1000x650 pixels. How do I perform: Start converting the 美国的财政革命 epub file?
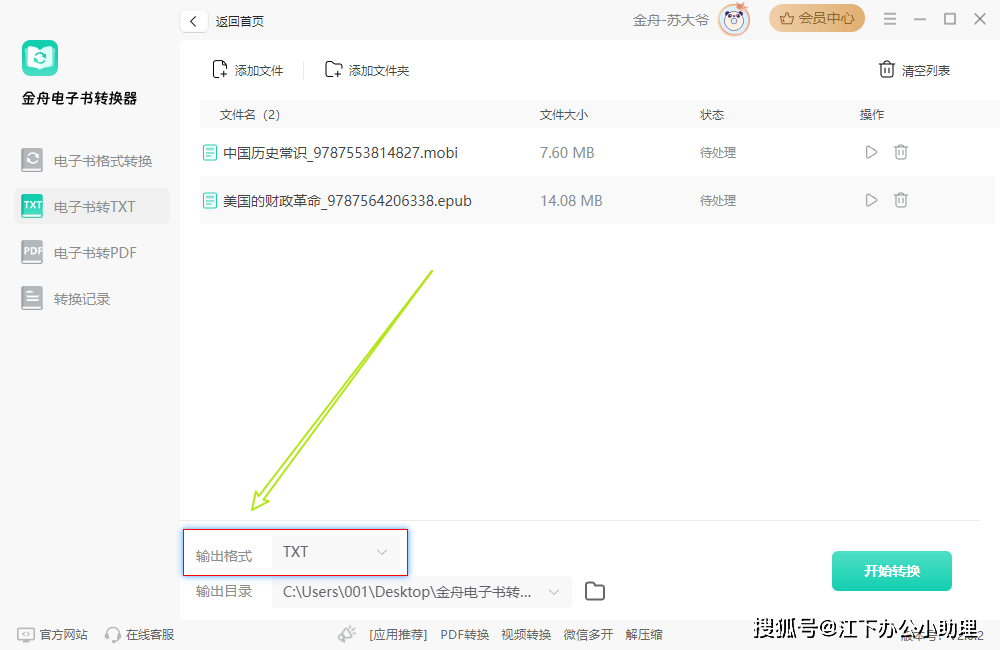pyautogui.click(x=871, y=200)
